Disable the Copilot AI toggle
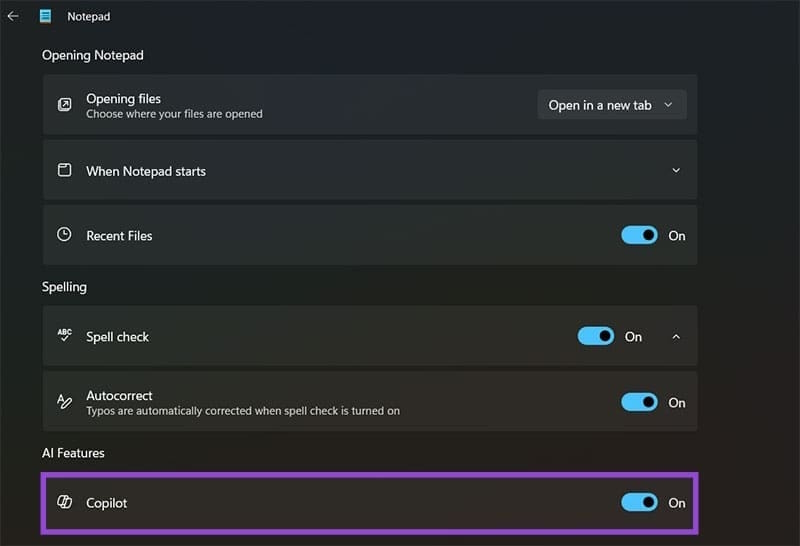This screenshot has width=800, height=546. tap(639, 502)
